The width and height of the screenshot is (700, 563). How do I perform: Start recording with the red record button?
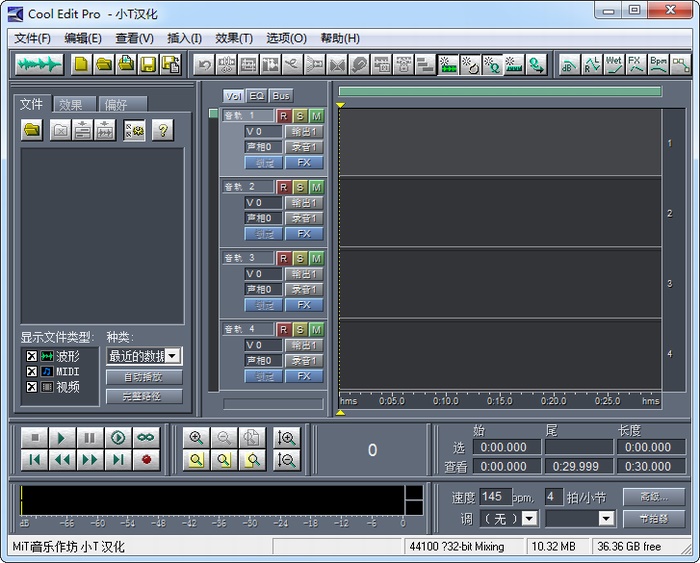(x=146, y=459)
